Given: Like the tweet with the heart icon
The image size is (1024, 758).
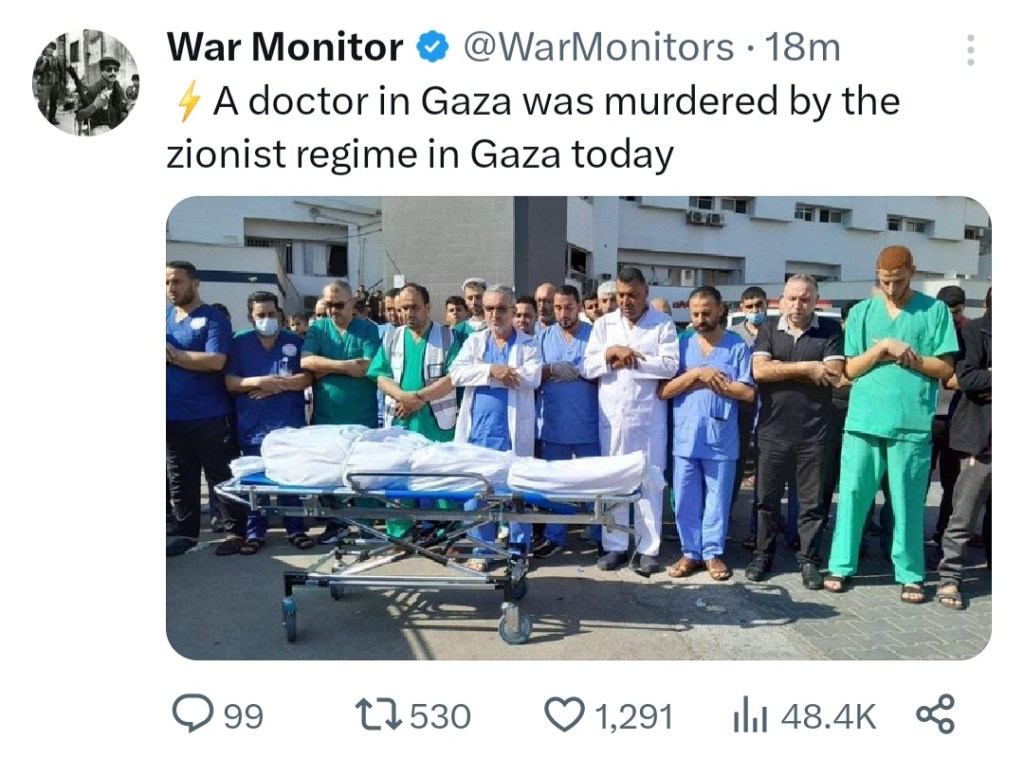Looking at the screenshot, I should pyautogui.click(x=566, y=715).
